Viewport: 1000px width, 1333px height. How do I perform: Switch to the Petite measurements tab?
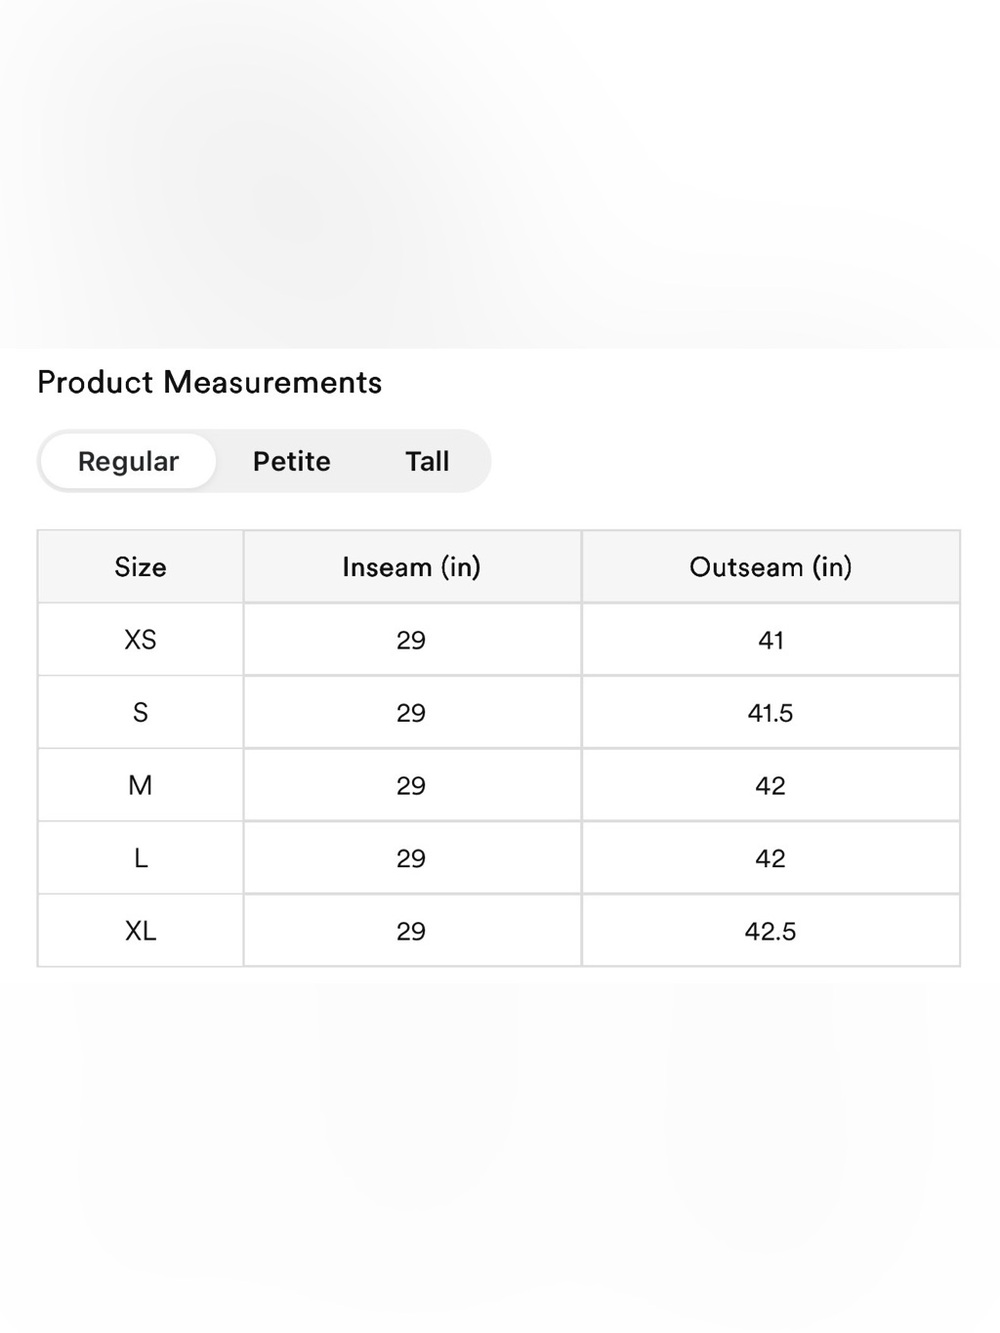(x=291, y=461)
